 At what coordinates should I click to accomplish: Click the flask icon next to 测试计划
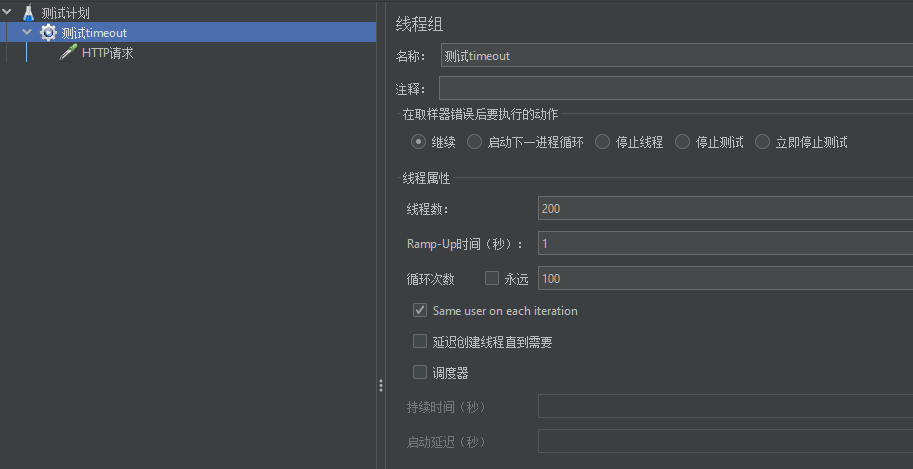click(28, 12)
